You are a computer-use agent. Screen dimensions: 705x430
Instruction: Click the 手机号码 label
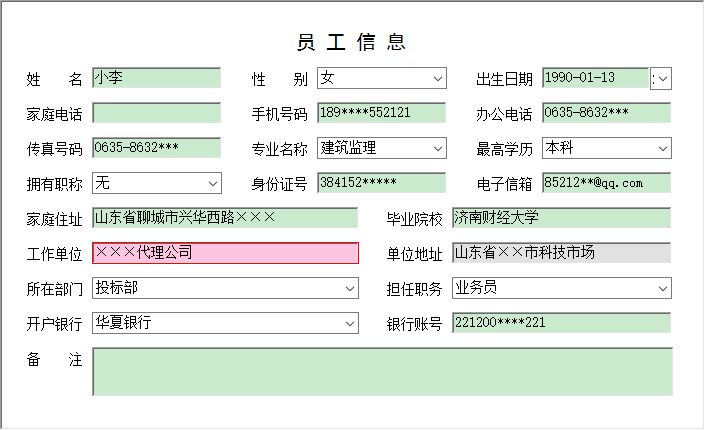[x=279, y=114]
